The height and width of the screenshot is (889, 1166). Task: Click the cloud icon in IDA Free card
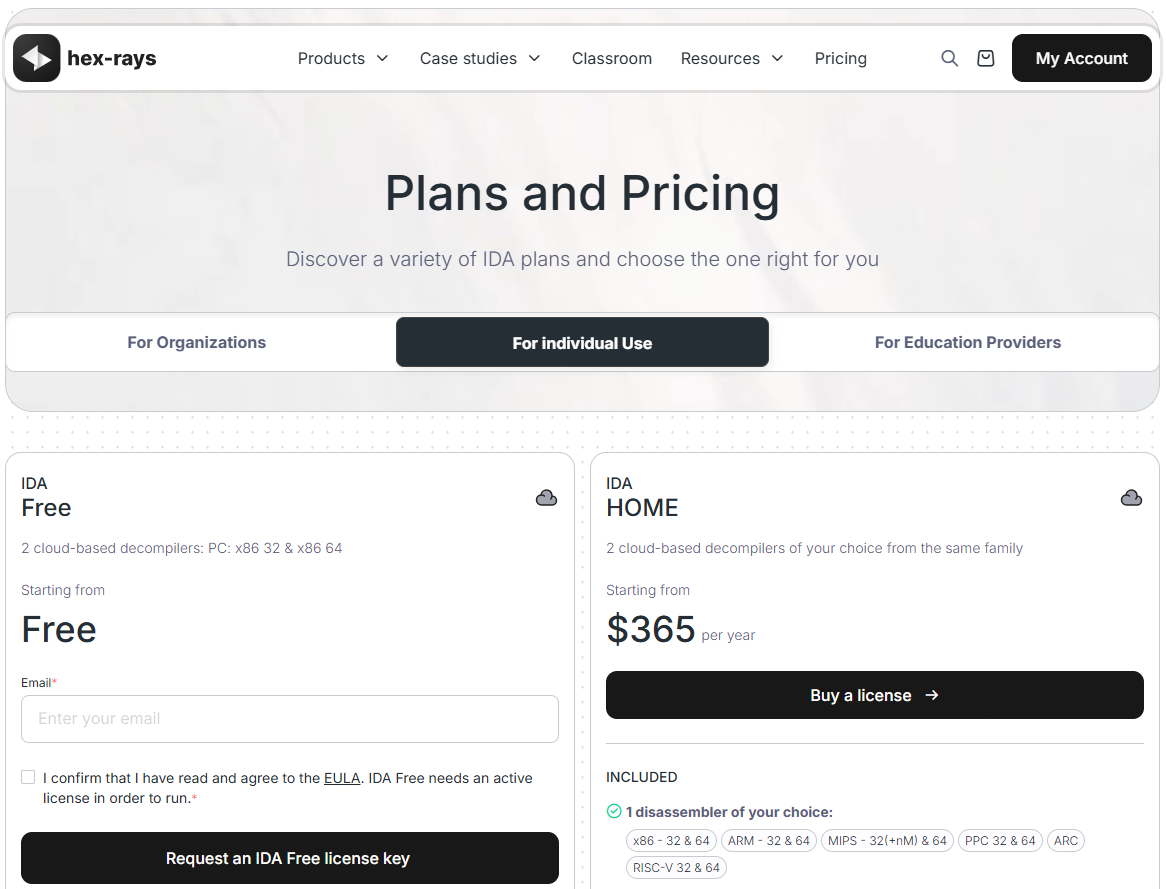pyautogui.click(x=546, y=497)
